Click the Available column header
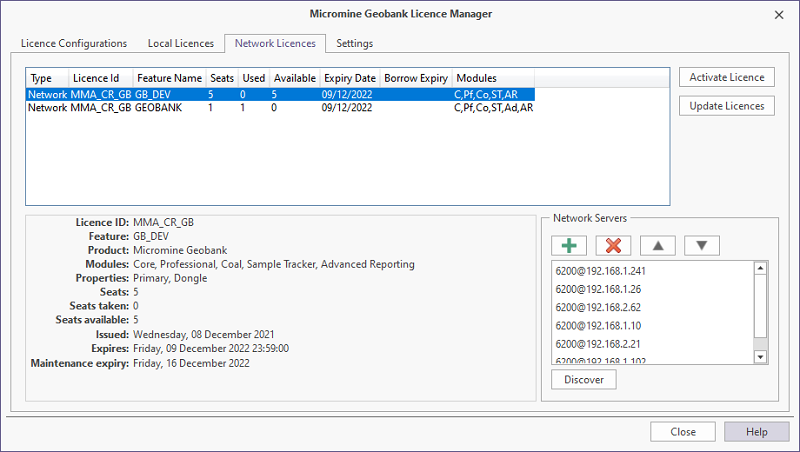The image size is (800, 452). tap(294, 78)
